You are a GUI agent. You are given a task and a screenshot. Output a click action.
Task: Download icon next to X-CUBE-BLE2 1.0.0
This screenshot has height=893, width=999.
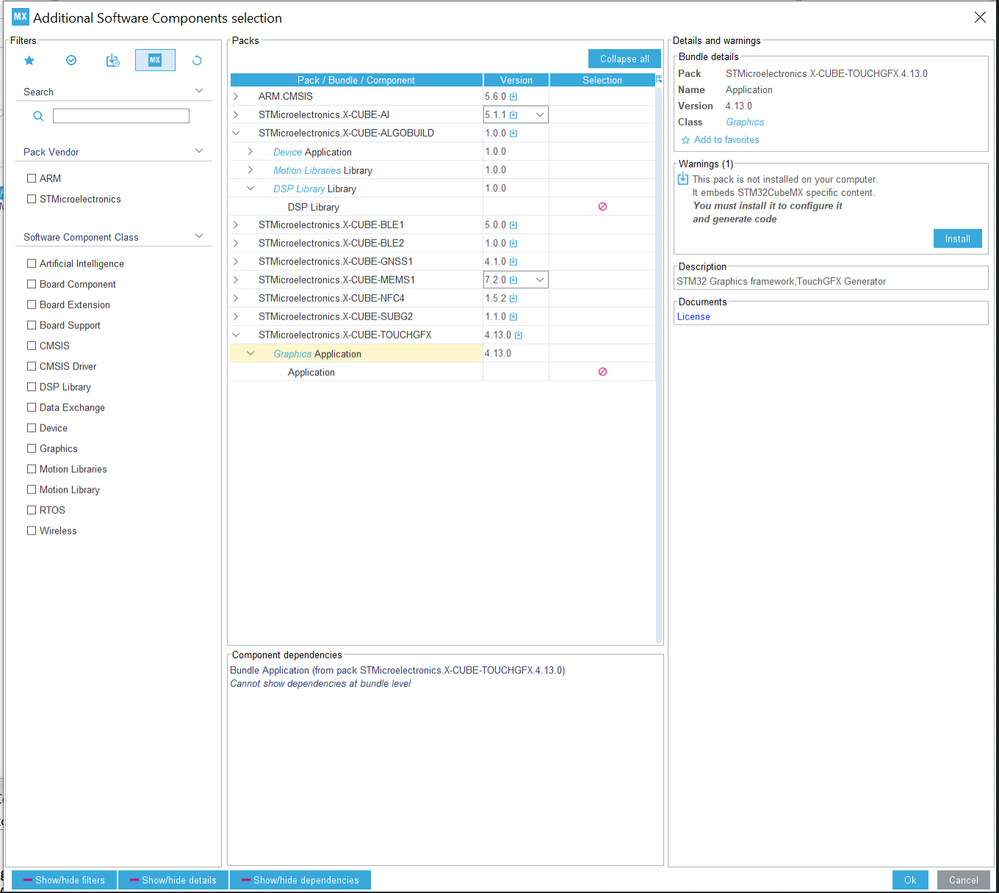514,244
